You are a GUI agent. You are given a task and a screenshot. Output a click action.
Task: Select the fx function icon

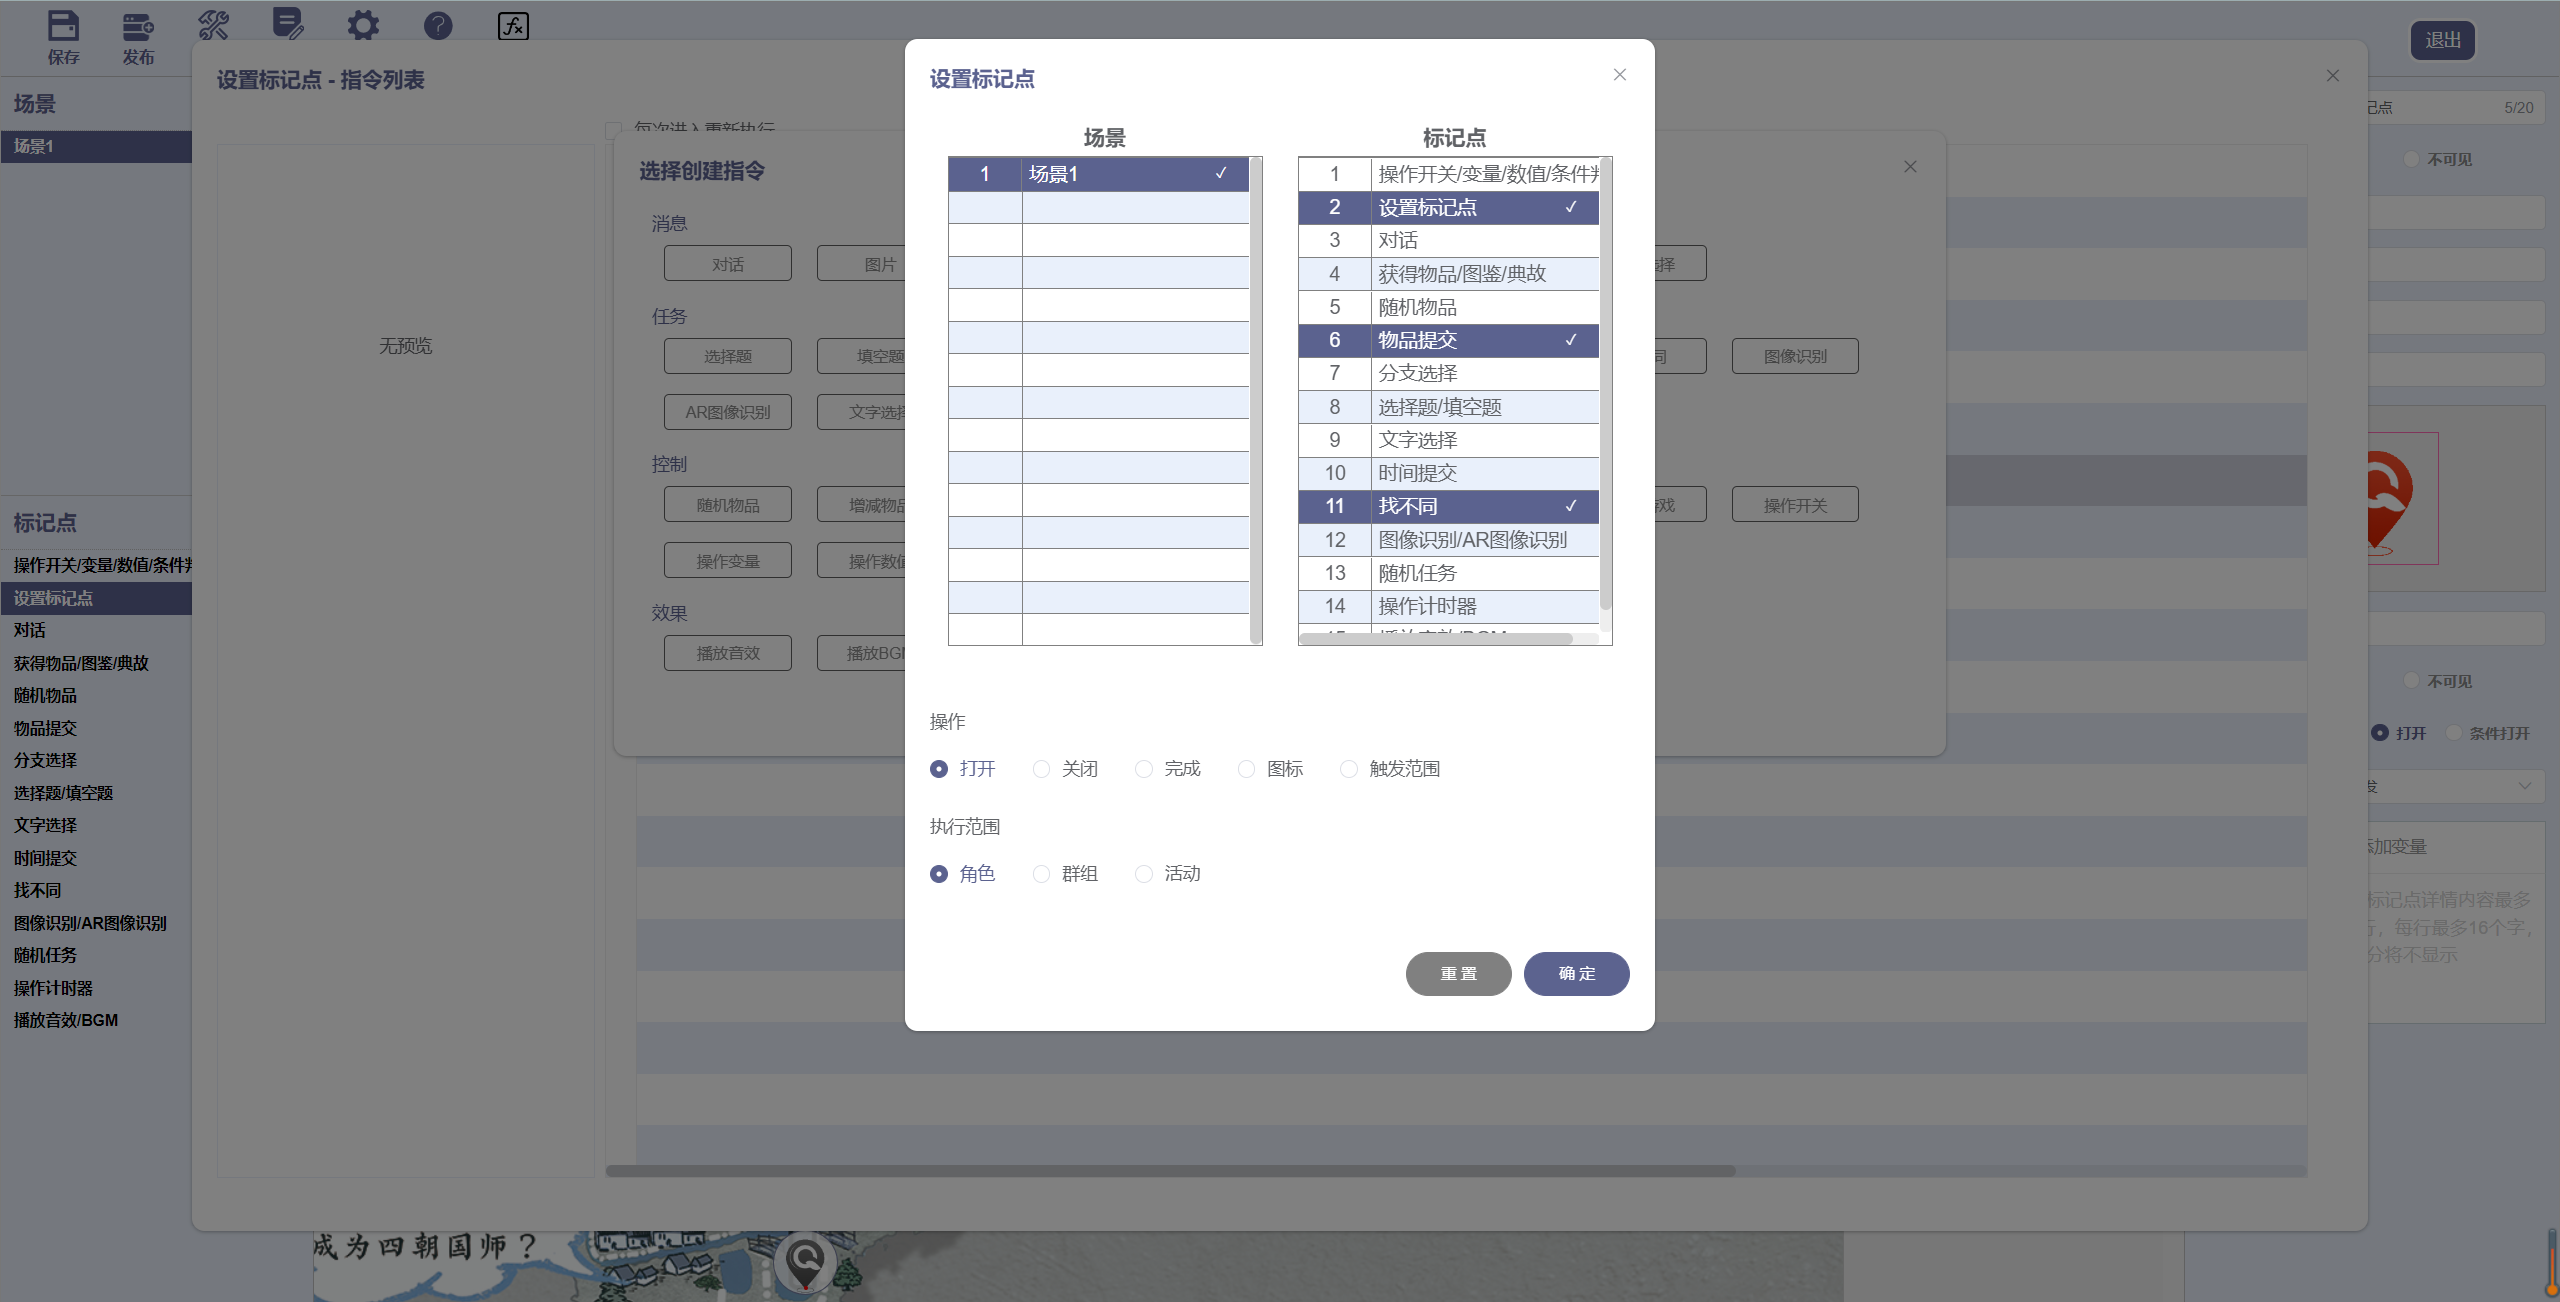tap(512, 27)
